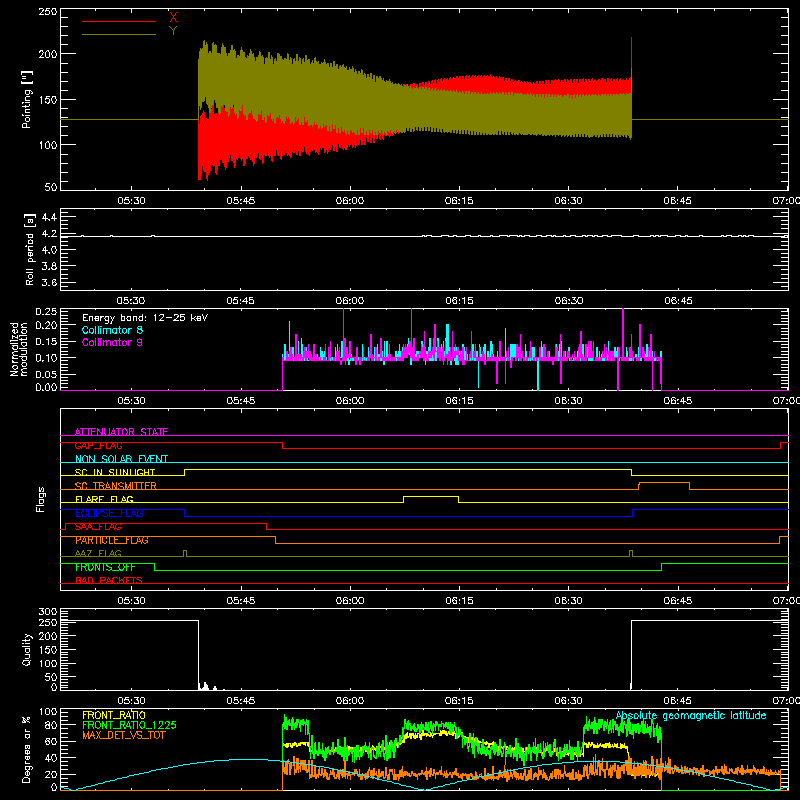Click the magenta 'Collimator 9' legend entry

click(x=112, y=342)
